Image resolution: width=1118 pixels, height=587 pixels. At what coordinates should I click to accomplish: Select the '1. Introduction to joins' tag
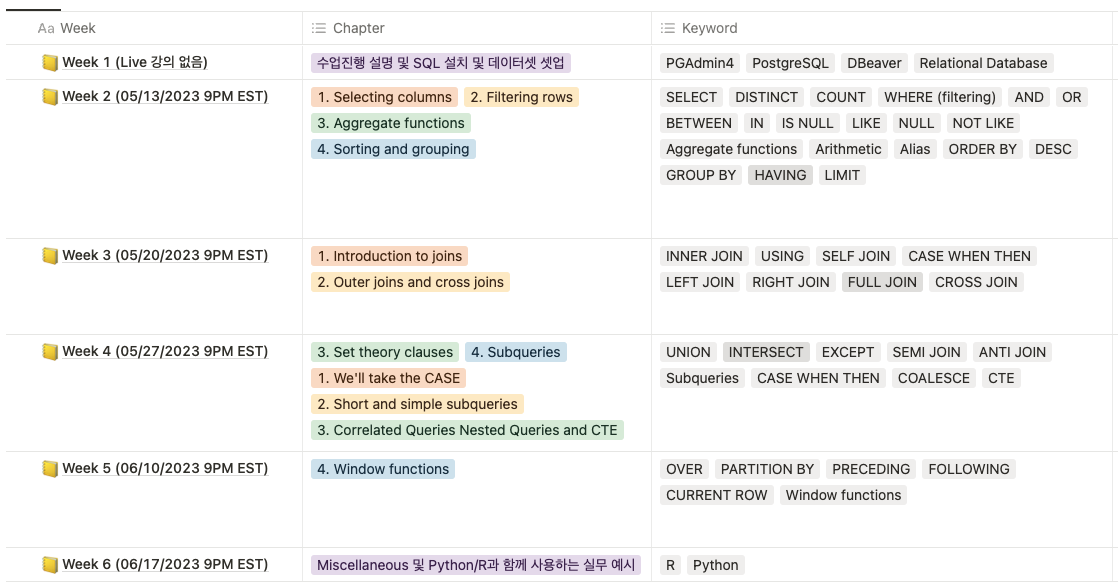point(389,256)
